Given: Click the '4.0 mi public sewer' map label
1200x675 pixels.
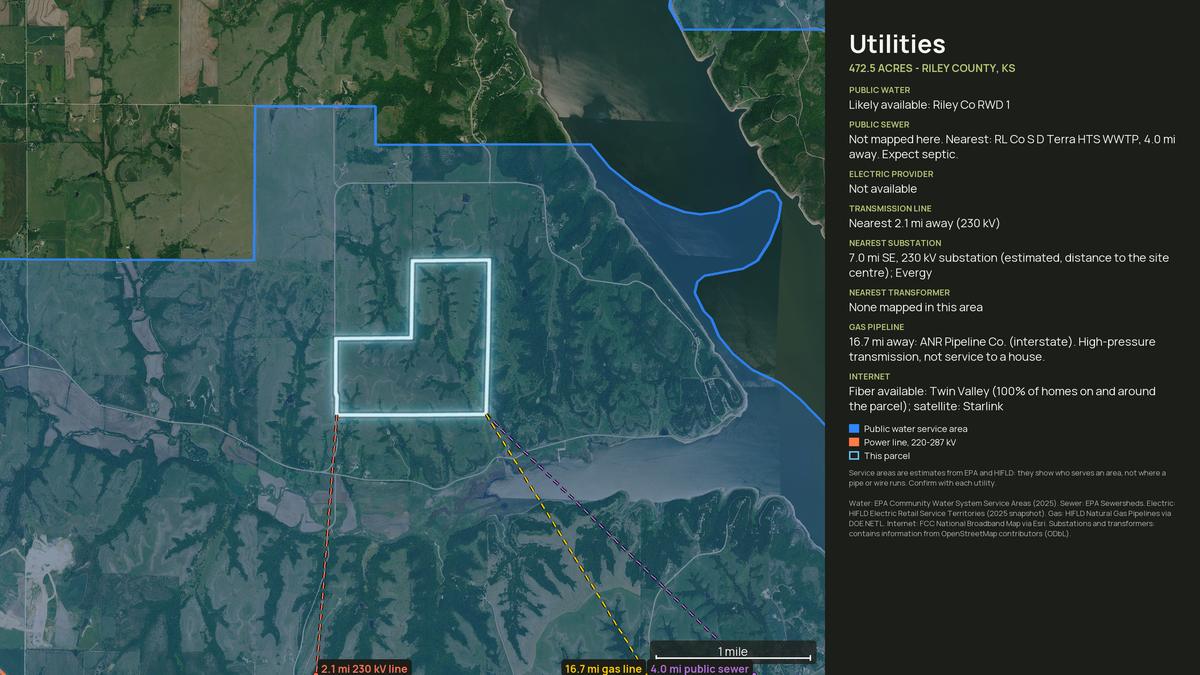Looking at the screenshot, I should (700, 668).
